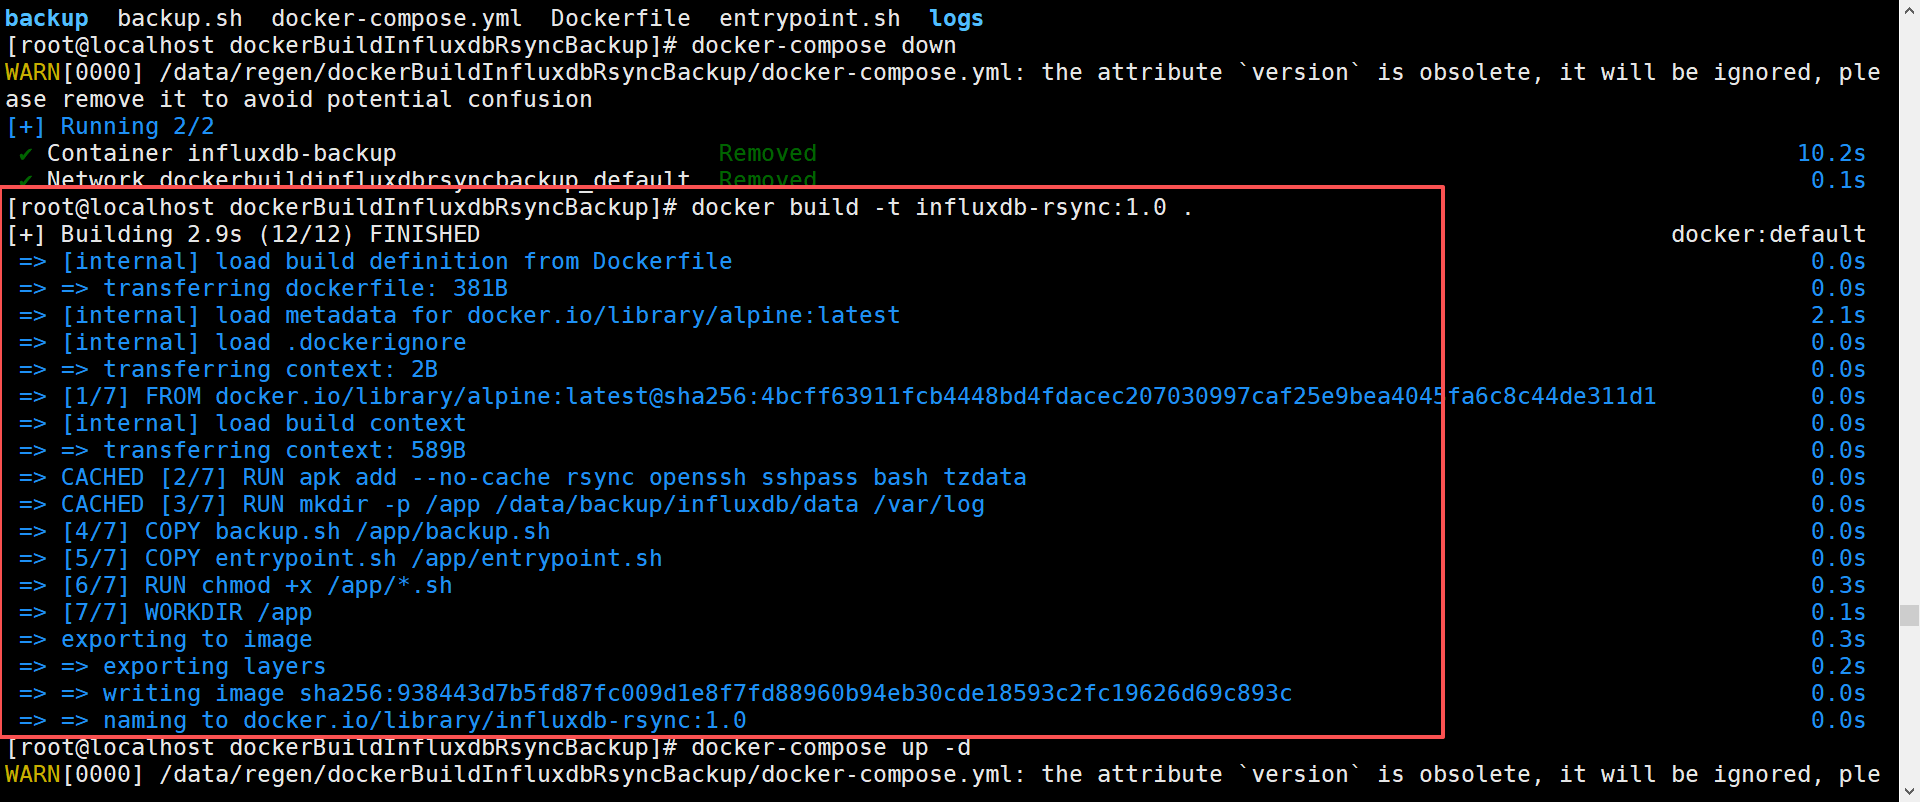The width and height of the screenshot is (1920, 802).
Task: Click the 'entrypoint.sh' filename in file listing
Action: tap(810, 19)
